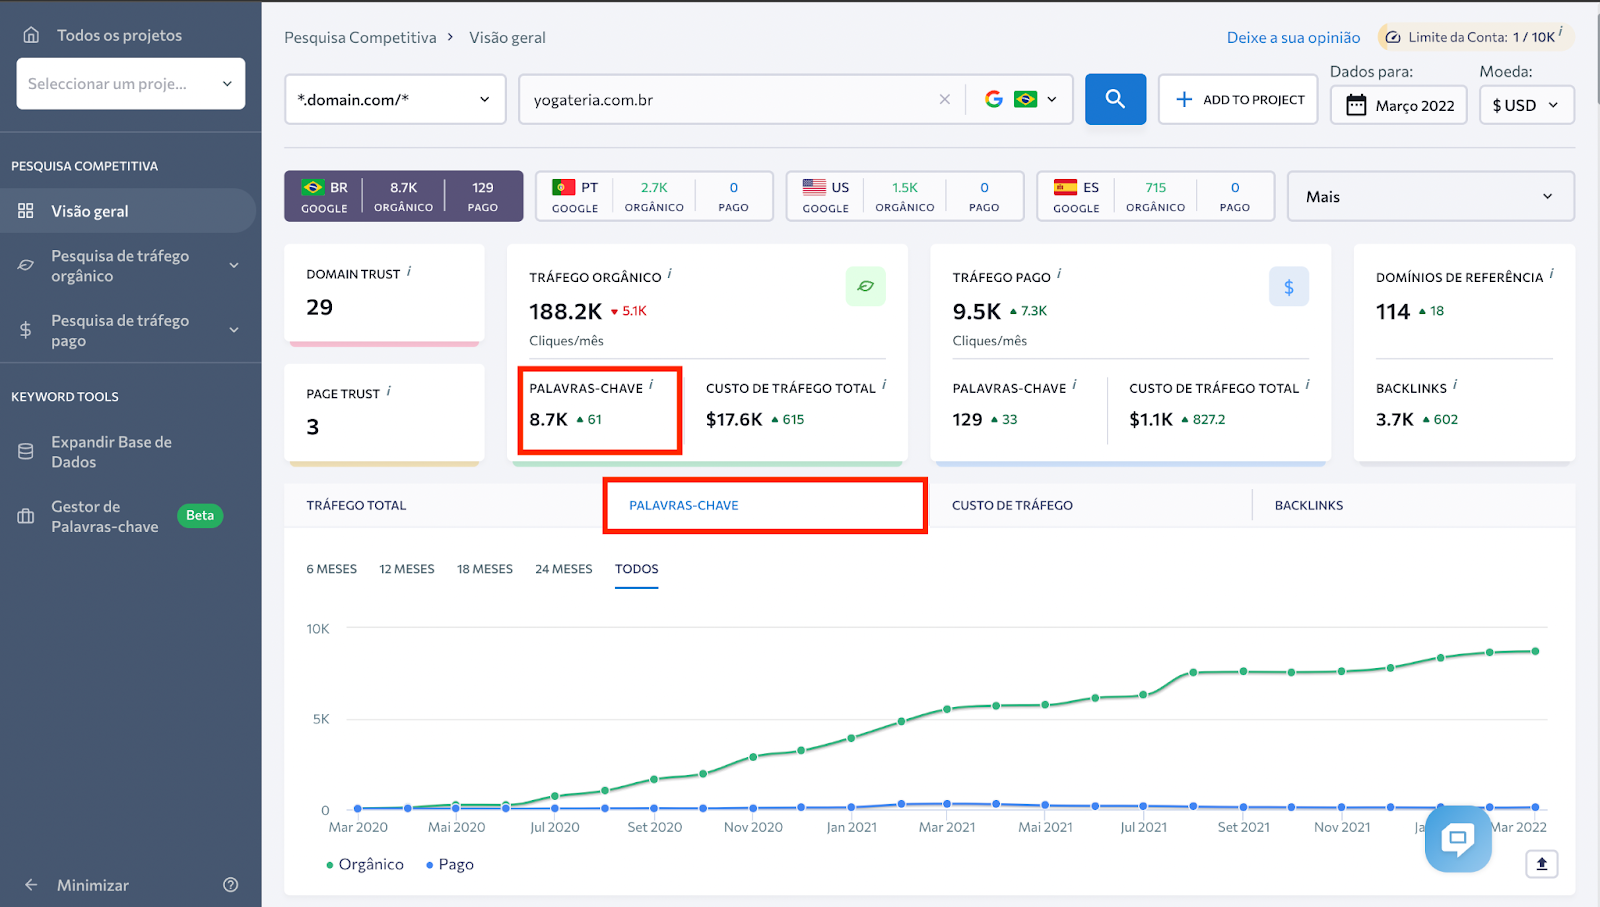The height and width of the screenshot is (907, 1600).
Task: Open the project selector dropdown
Action: coord(131,84)
